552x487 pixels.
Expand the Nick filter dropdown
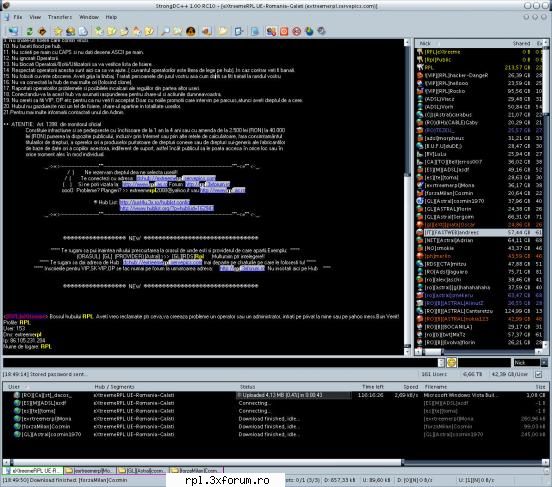click(544, 362)
